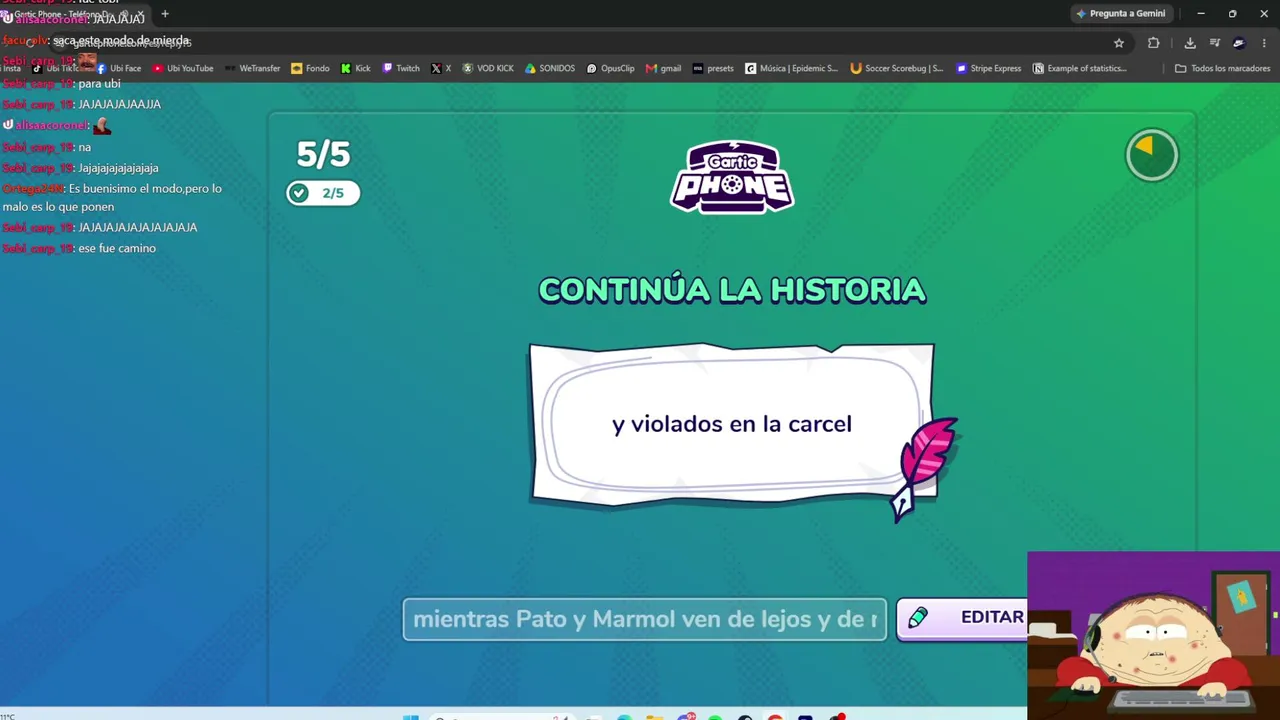Screen dimensions: 1280x720
Task: Open the Kick bookmark
Action: (x=355, y=69)
